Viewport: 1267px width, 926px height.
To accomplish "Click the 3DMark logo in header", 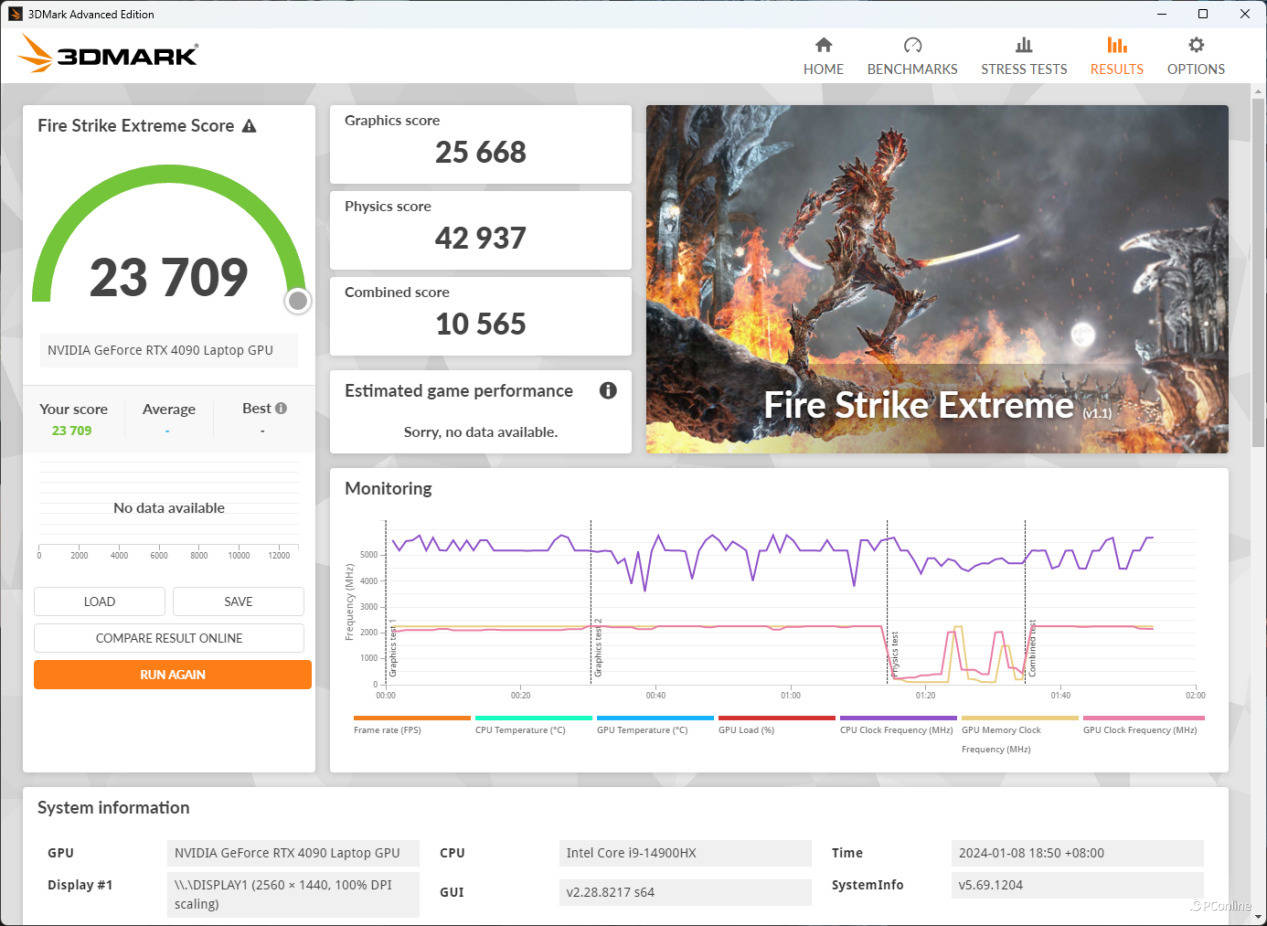I will (x=108, y=55).
